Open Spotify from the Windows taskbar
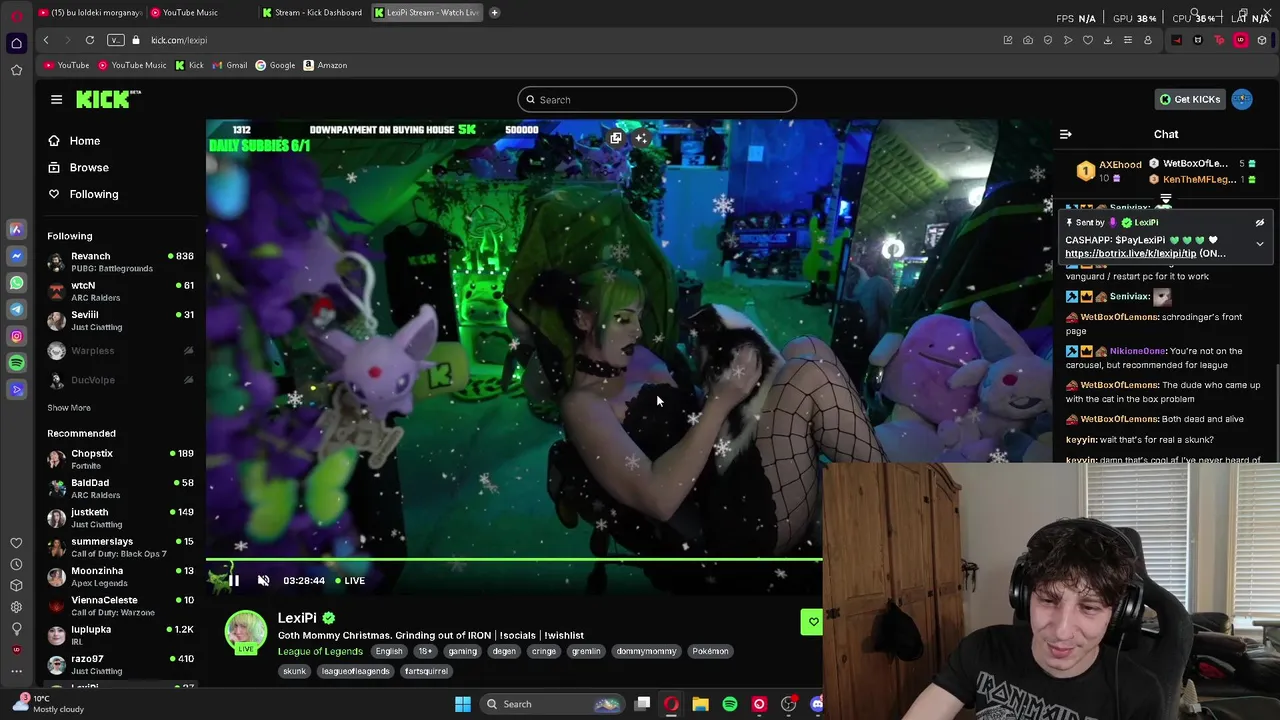This screenshot has height=720, width=1280. (x=730, y=704)
